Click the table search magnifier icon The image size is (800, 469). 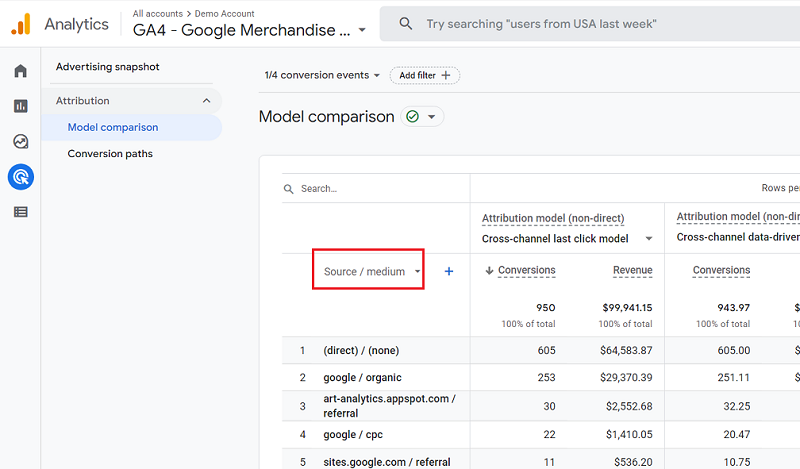click(288, 189)
